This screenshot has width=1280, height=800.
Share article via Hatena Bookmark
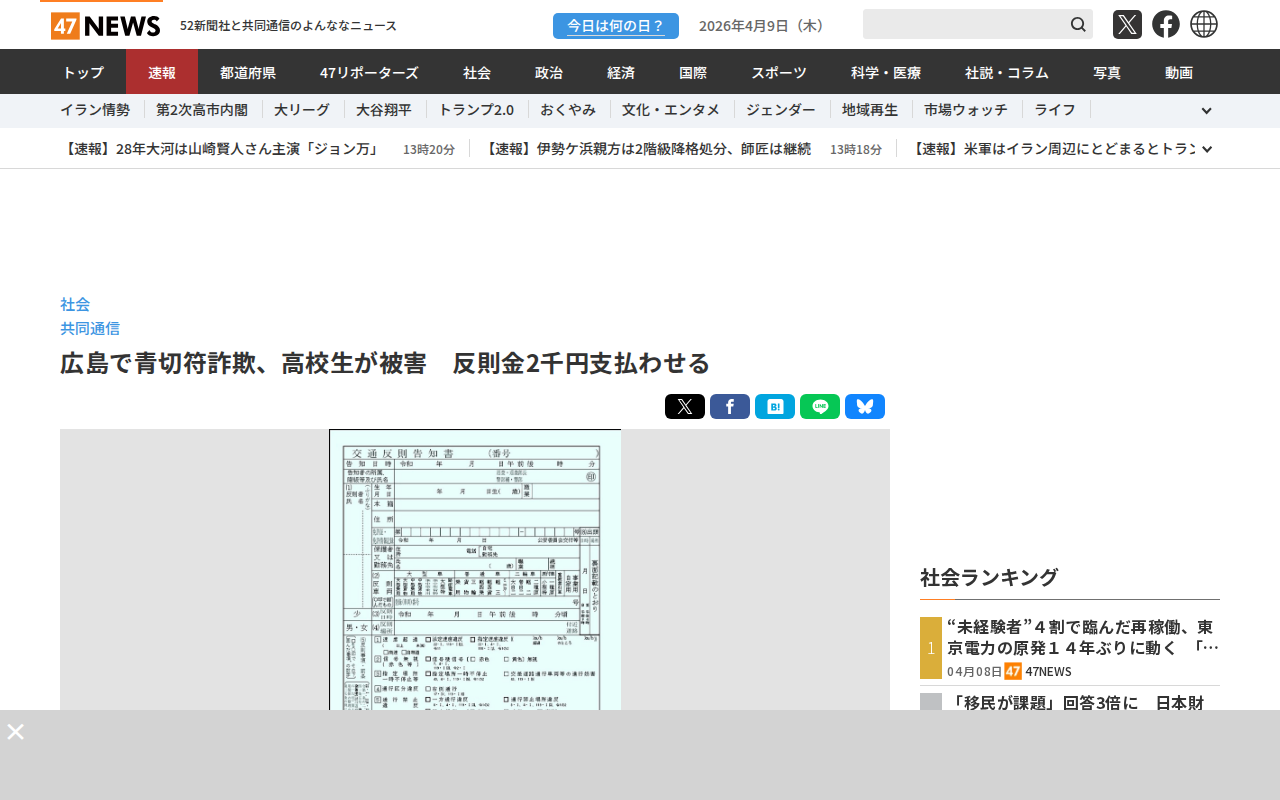(x=775, y=407)
